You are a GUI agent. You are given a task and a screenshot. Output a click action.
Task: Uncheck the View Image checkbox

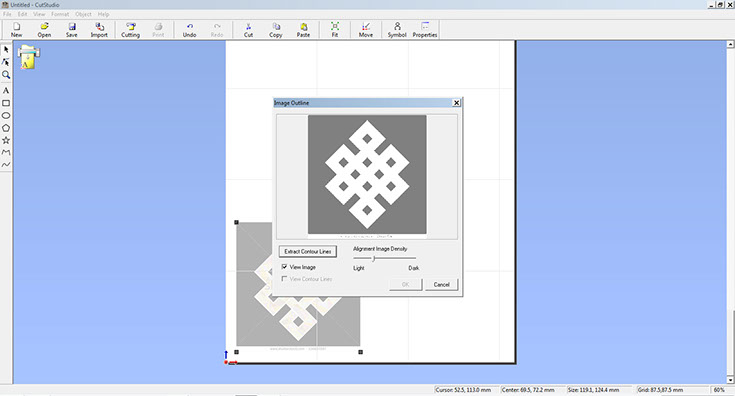[x=285, y=267]
